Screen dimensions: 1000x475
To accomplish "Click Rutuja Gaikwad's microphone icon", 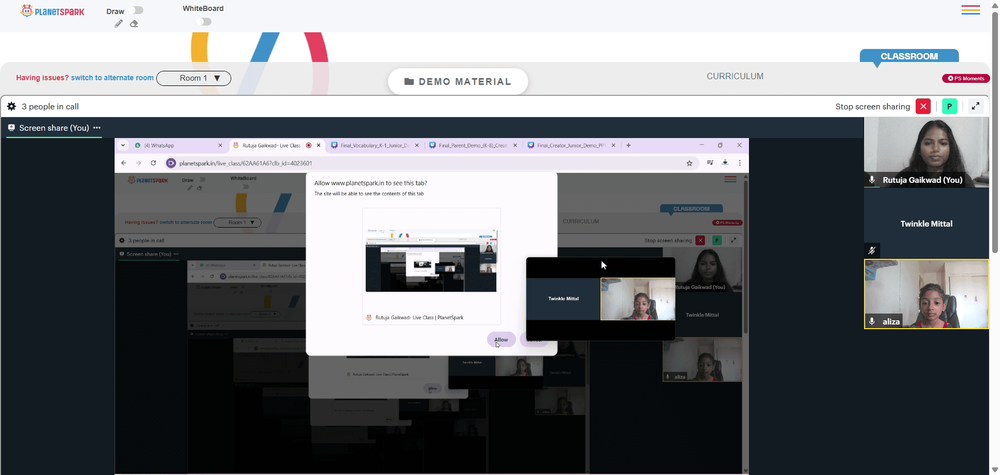I will coord(872,180).
